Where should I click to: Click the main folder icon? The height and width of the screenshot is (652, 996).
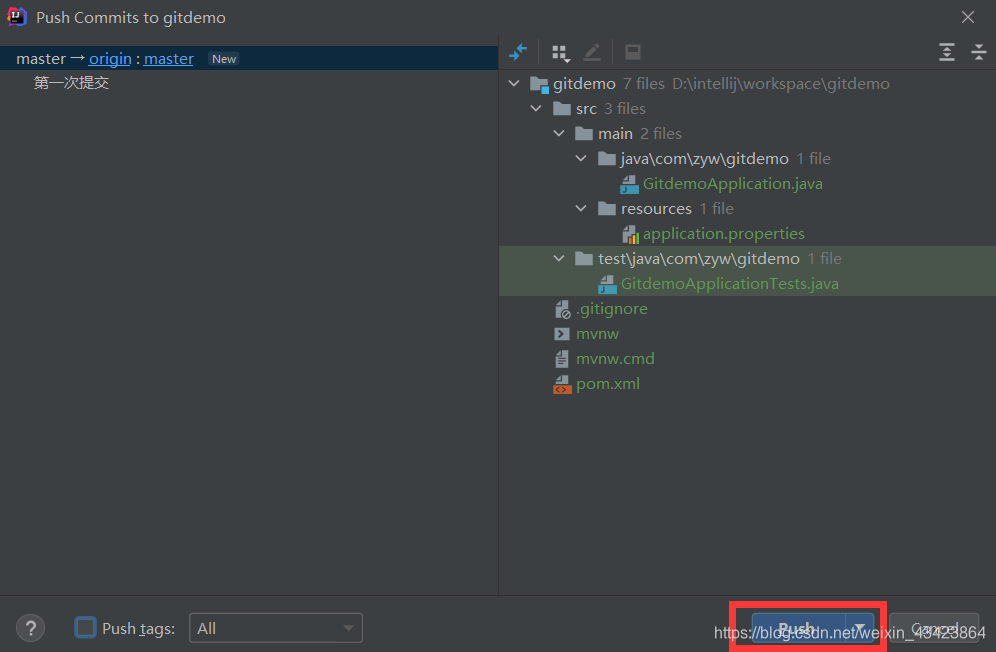584,133
